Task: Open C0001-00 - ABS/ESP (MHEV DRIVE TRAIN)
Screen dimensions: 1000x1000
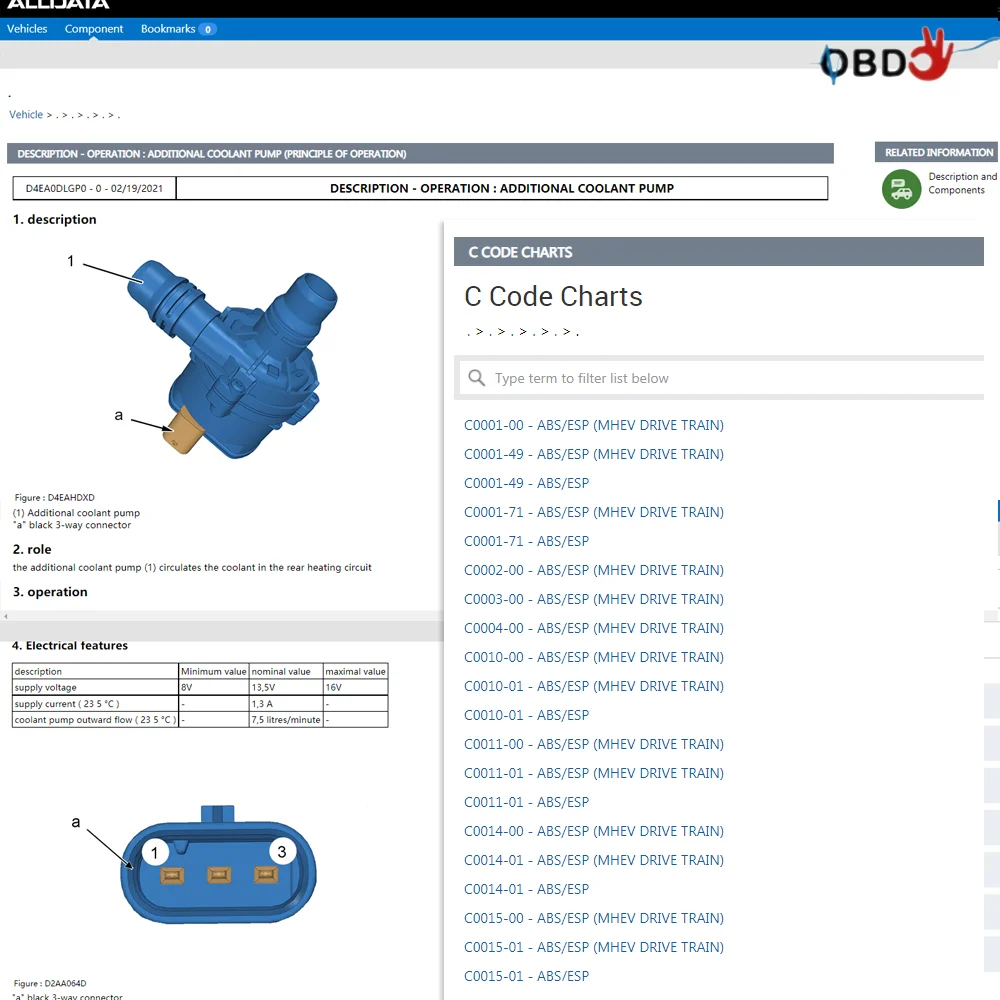Action: tap(594, 425)
